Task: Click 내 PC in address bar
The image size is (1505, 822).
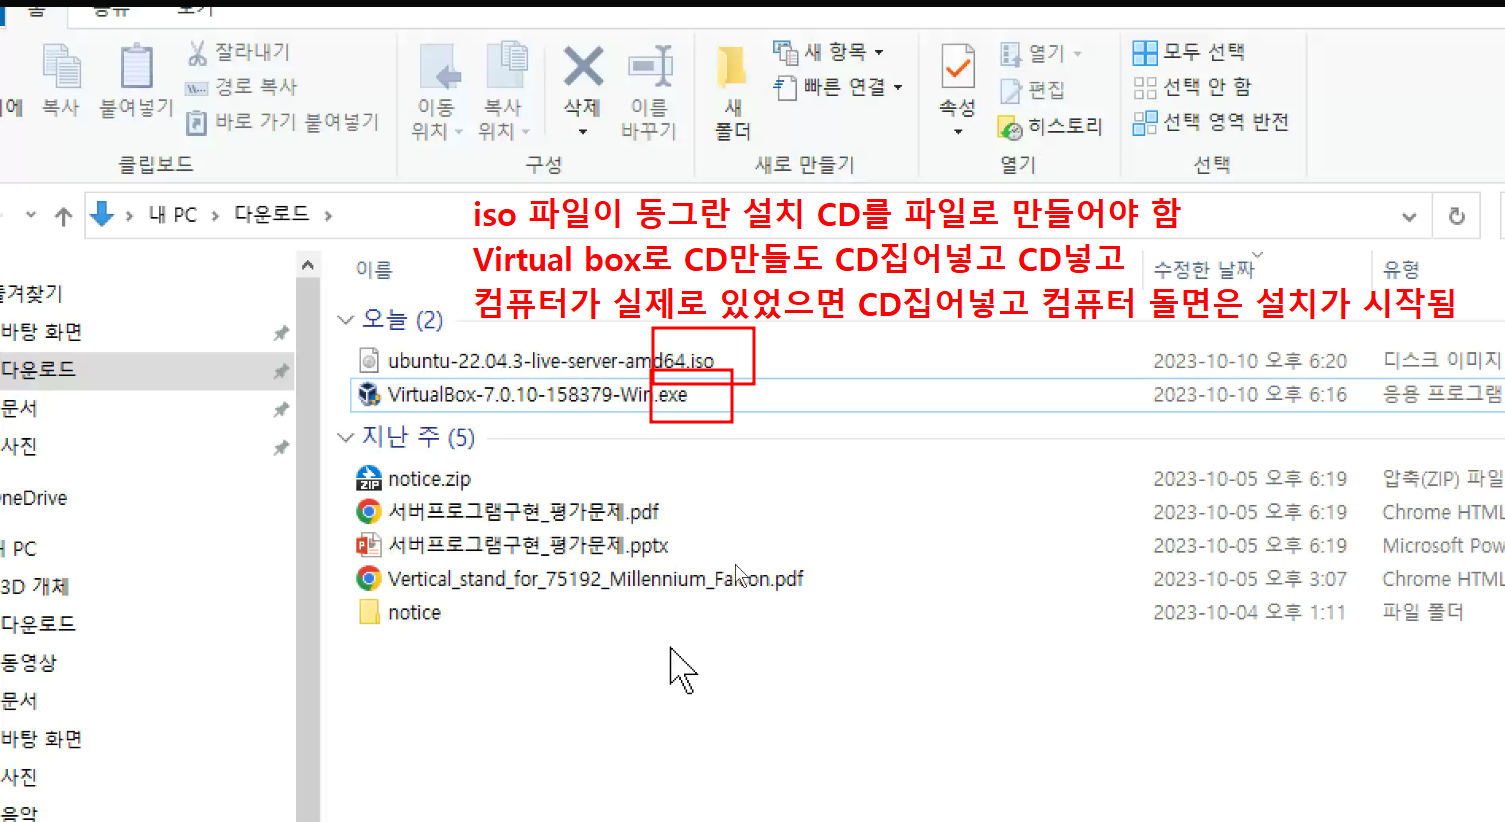Action: coord(173,214)
